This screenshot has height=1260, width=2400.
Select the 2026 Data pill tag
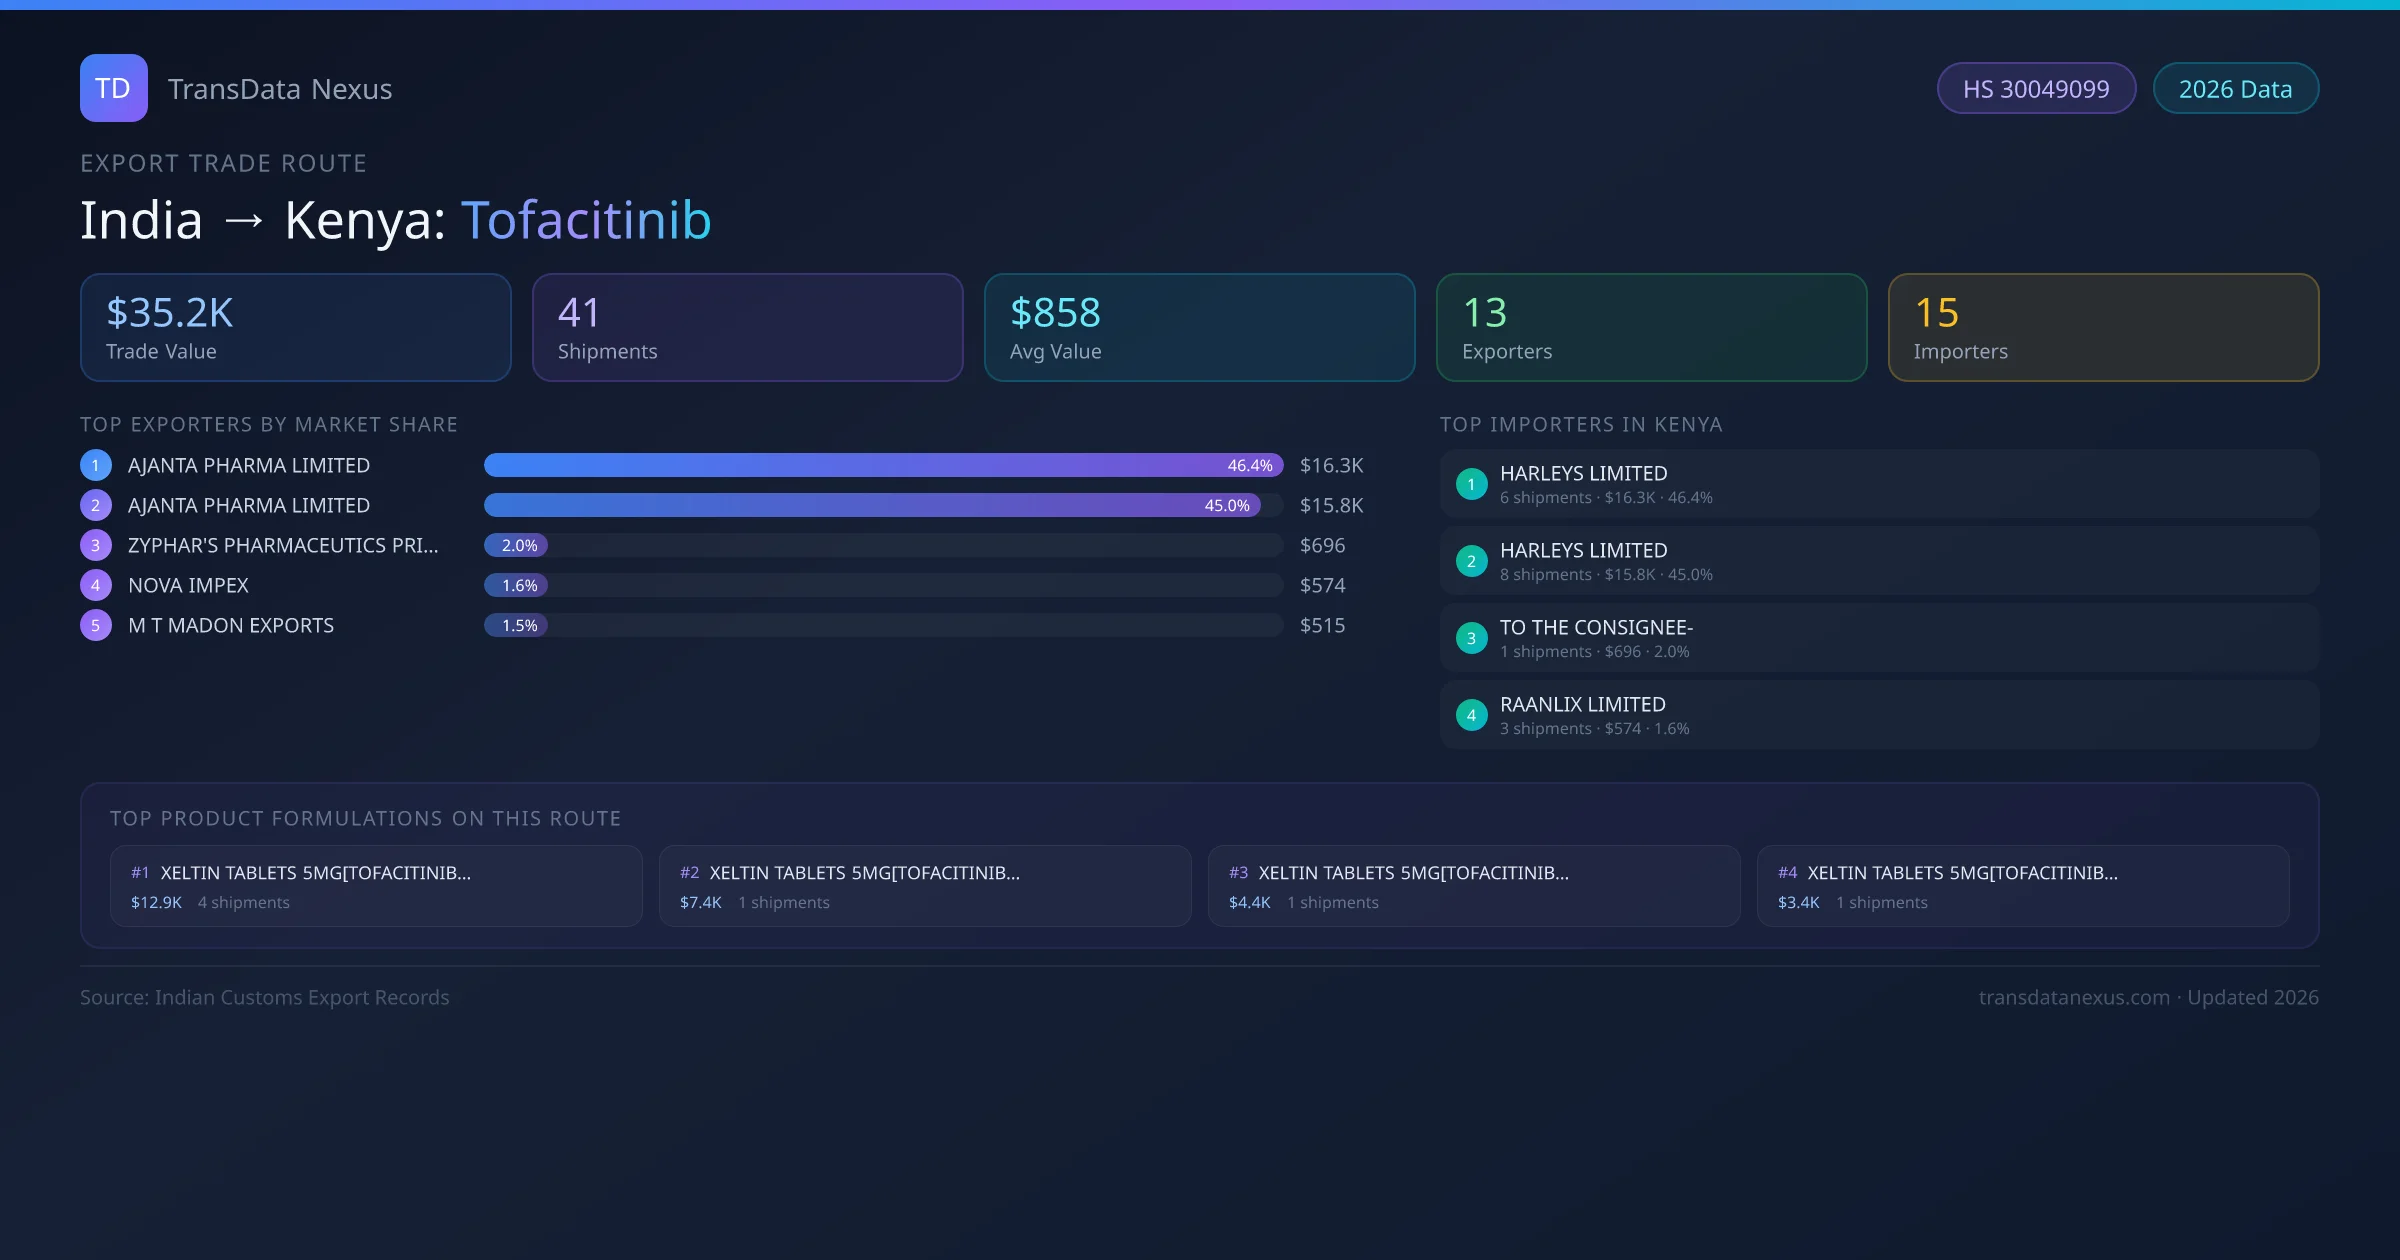pos(2235,89)
